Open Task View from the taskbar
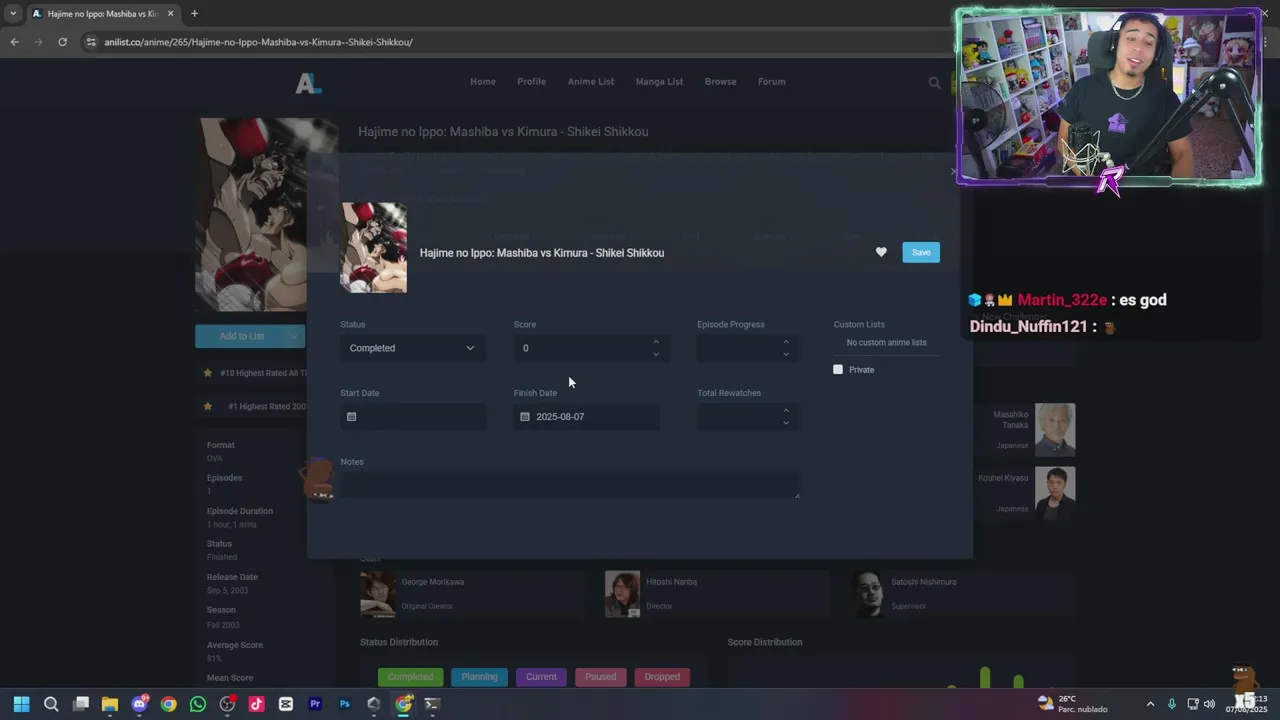The height and width of the screenshot is (720, 1280). click(81, 704)
